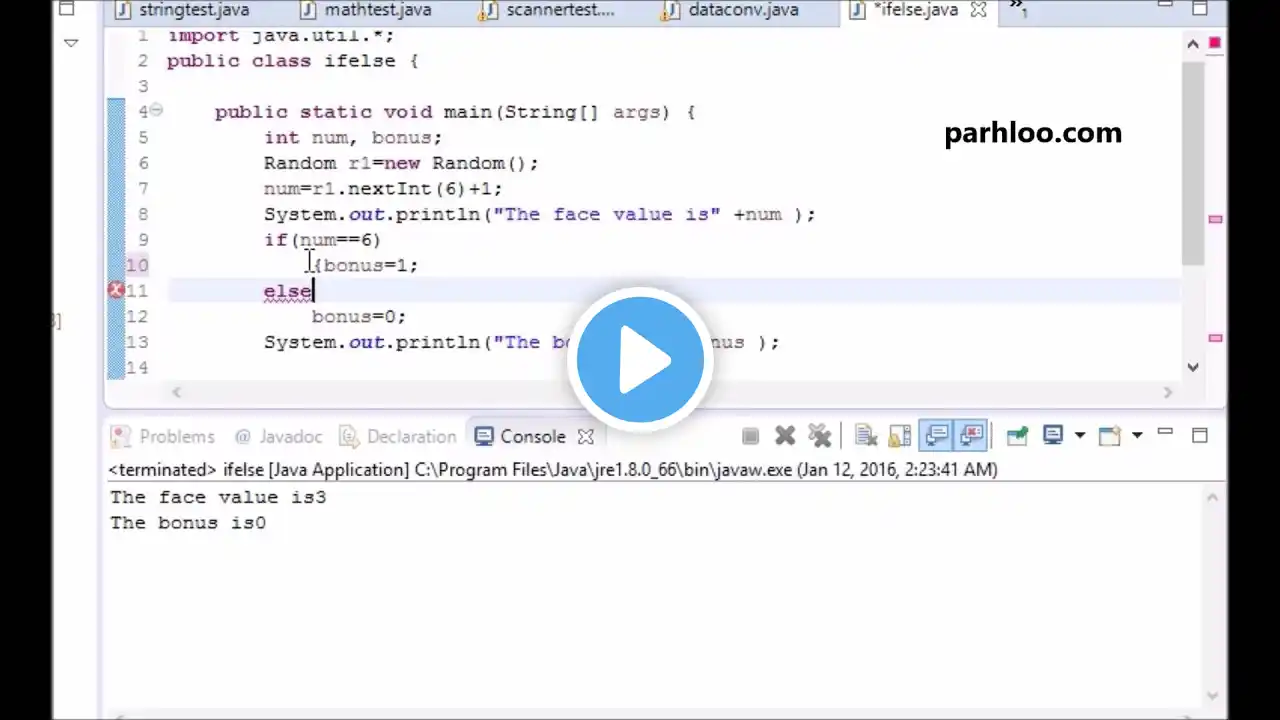
Task: Click the Console scroll down arrow
Action: pyautogui.click(x=1214, y=696)
